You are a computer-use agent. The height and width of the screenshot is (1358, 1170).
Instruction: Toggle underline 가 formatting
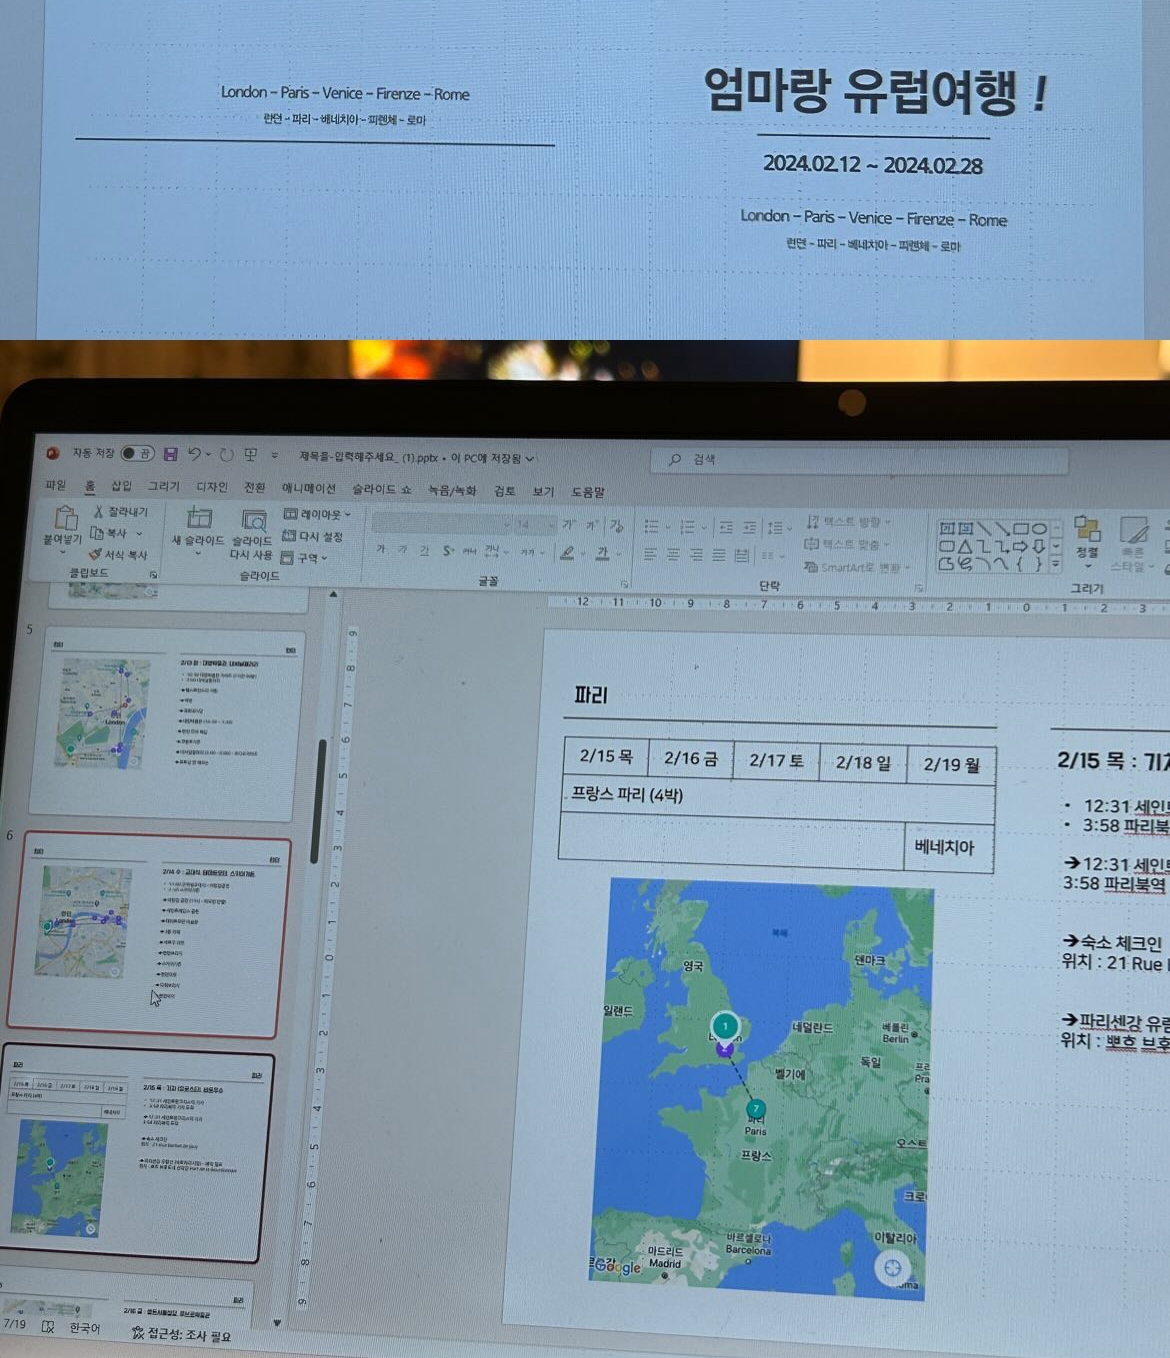pos(424,550)
